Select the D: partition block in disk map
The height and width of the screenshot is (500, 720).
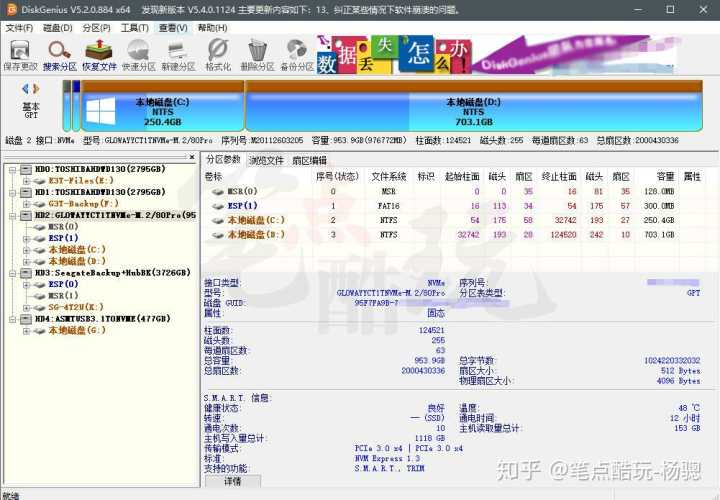[x=474, y=106]
